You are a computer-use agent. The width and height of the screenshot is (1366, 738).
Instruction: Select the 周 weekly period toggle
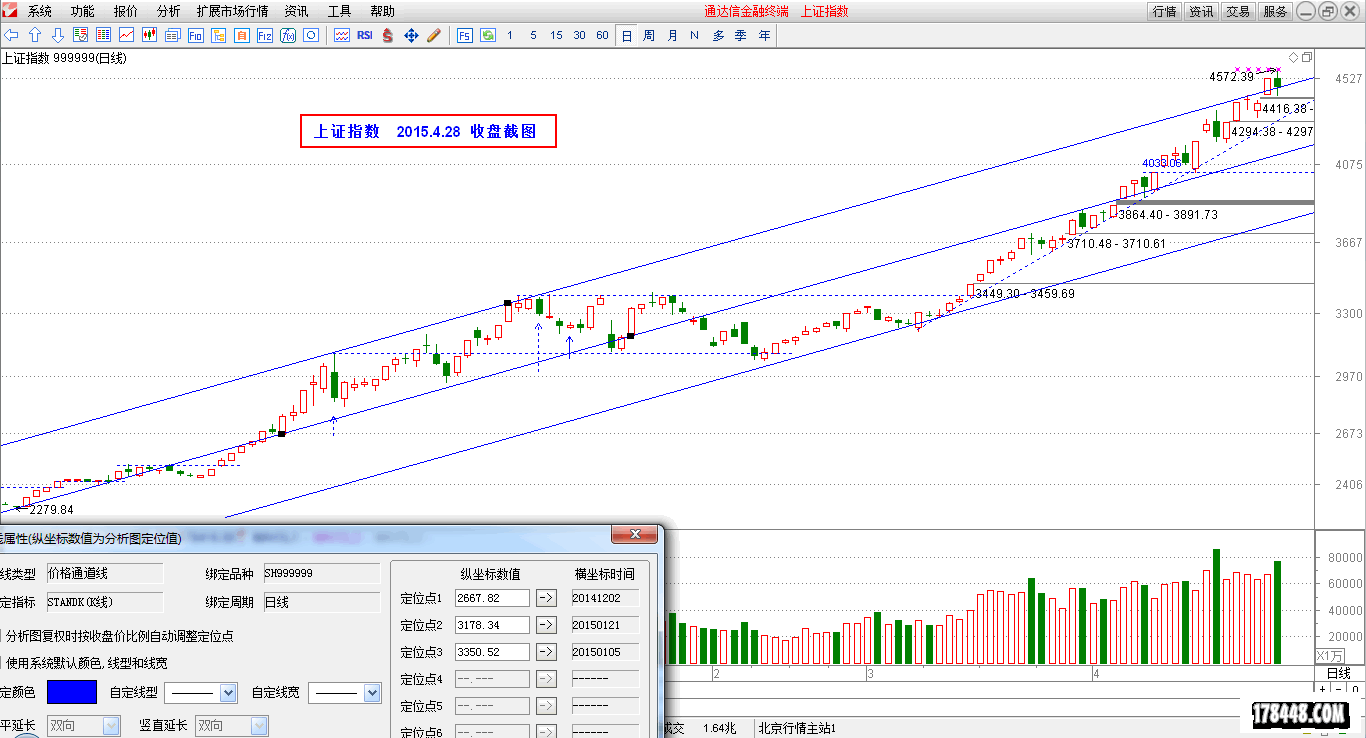pyautogui.click(x=649, y=35)
